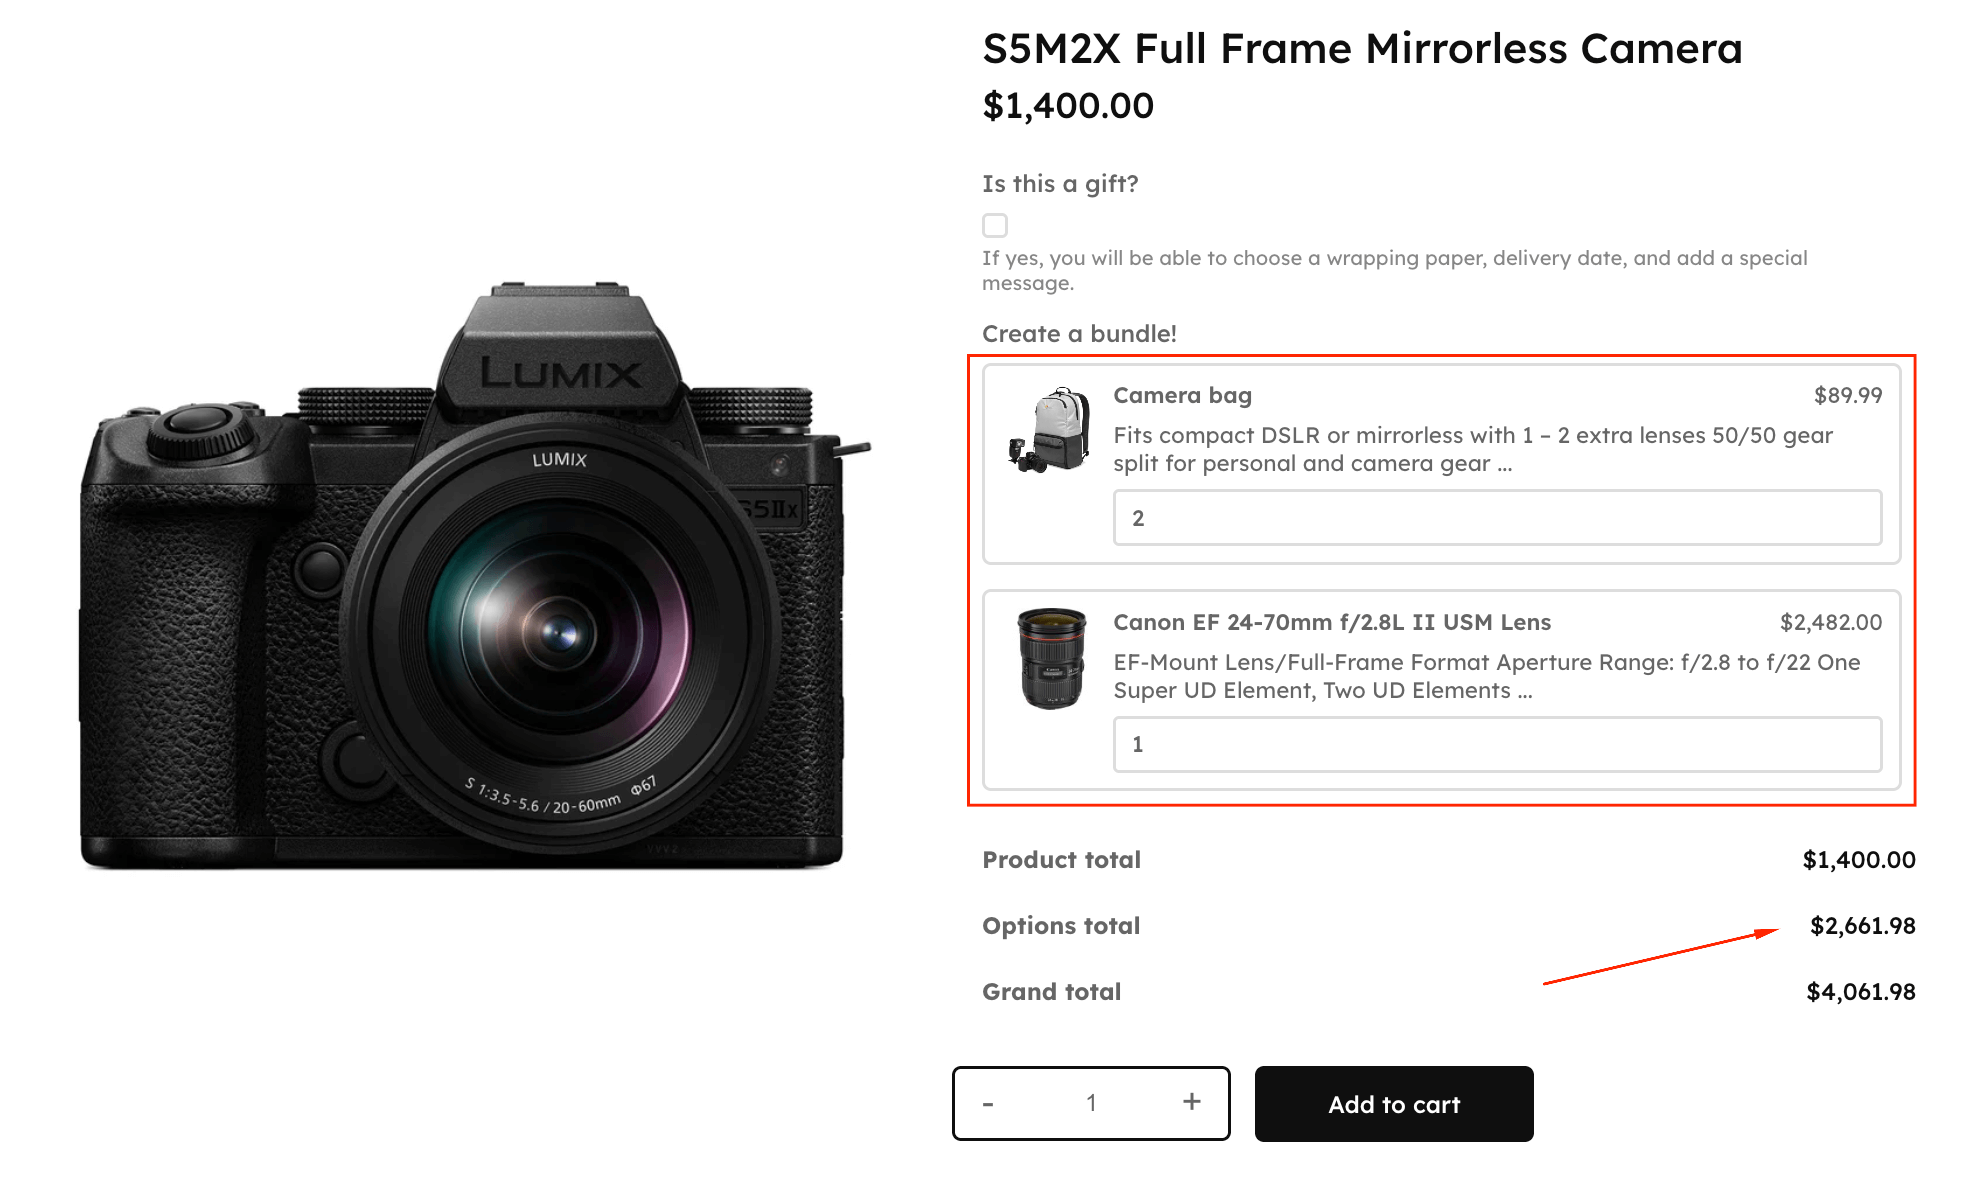
Task: Click the Options total amount
Action: tap(1862, 926)
